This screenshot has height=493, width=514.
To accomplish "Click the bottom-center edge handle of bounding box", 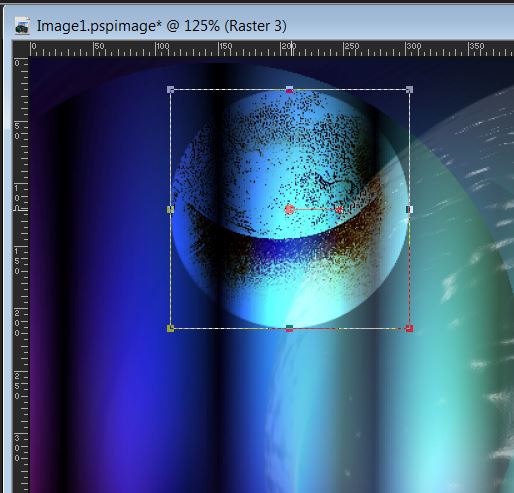I will 290,328.
